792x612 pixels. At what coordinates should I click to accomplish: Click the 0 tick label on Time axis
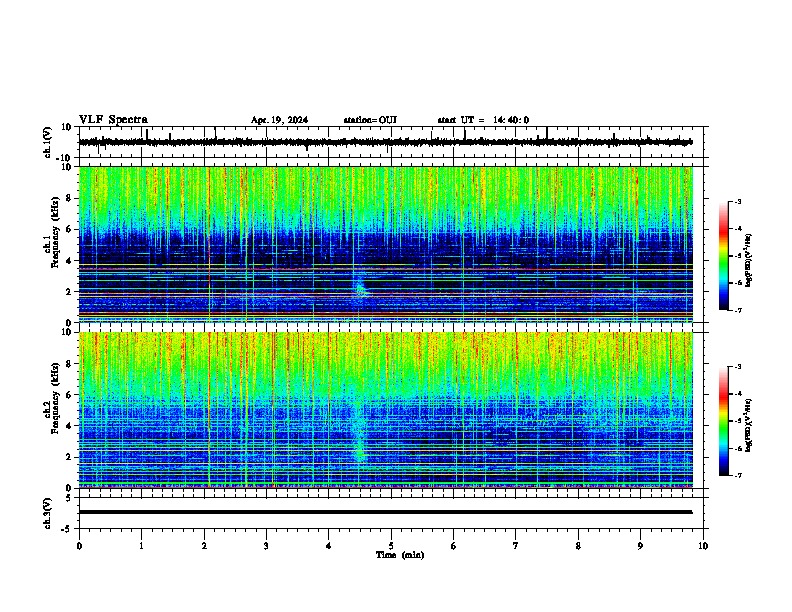pyautogui.click(x=79, y=546)
